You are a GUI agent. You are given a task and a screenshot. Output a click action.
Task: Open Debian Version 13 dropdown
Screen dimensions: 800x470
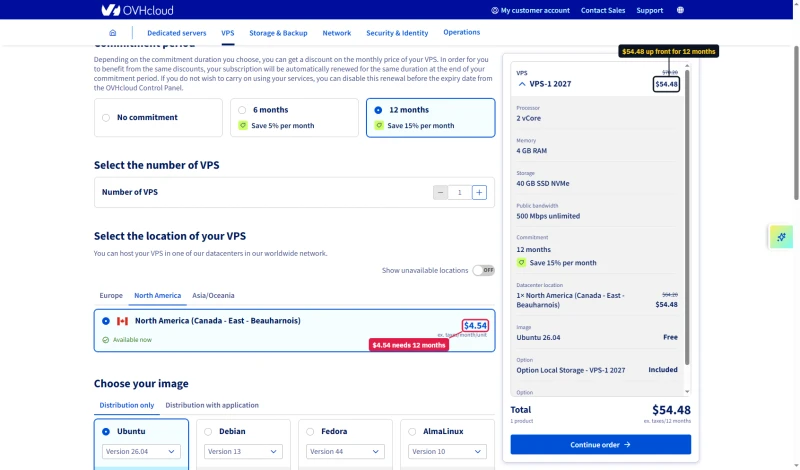click(243, 452)
